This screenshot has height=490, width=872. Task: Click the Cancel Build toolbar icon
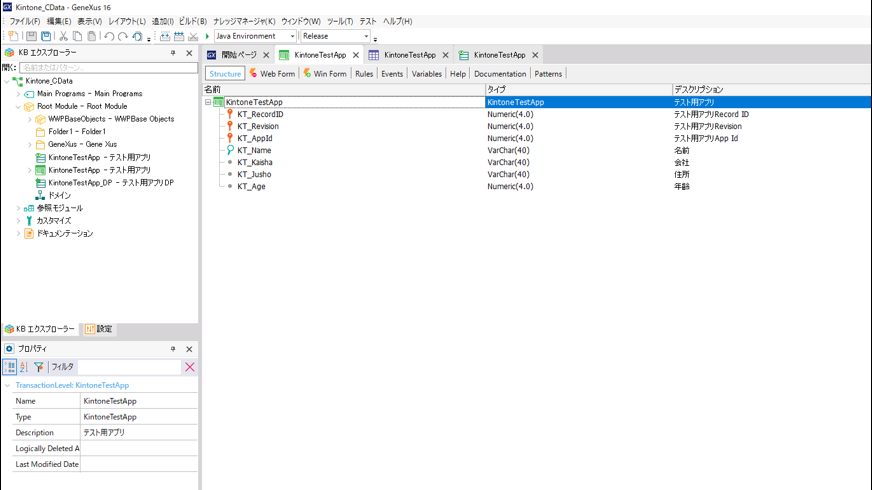193,36
